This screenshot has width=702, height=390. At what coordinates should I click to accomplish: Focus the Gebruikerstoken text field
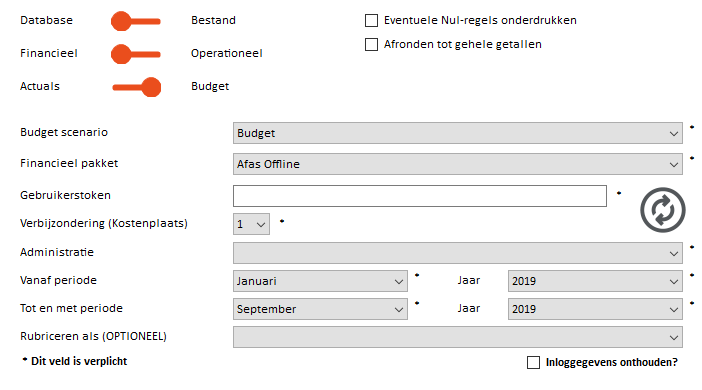420,196
